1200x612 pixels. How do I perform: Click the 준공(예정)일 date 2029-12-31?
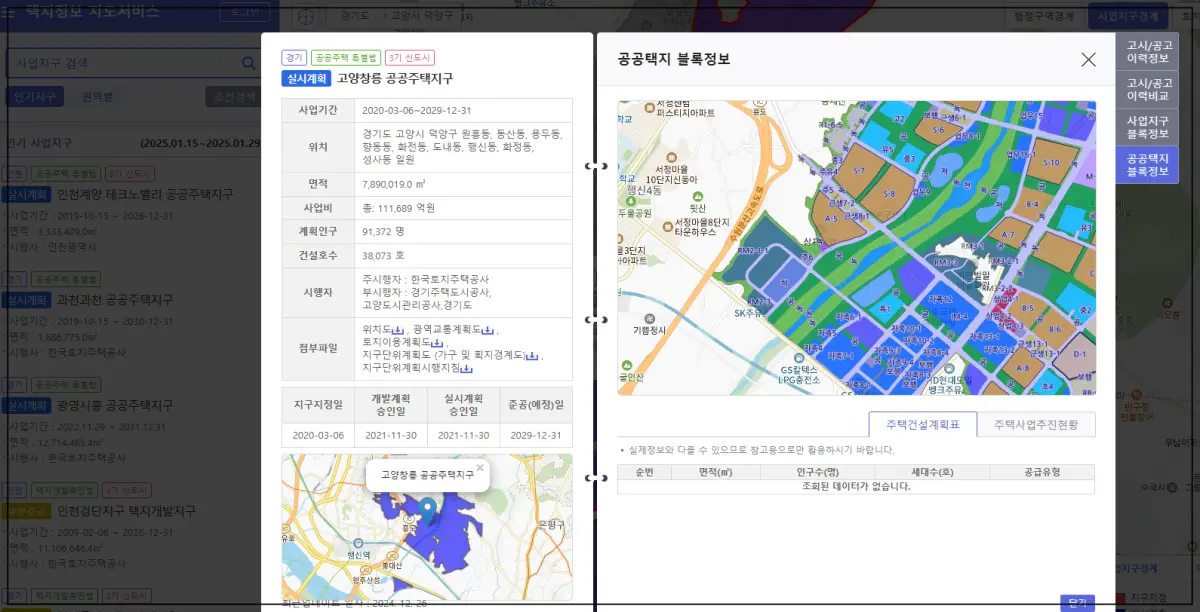click(x=535, y=435)
